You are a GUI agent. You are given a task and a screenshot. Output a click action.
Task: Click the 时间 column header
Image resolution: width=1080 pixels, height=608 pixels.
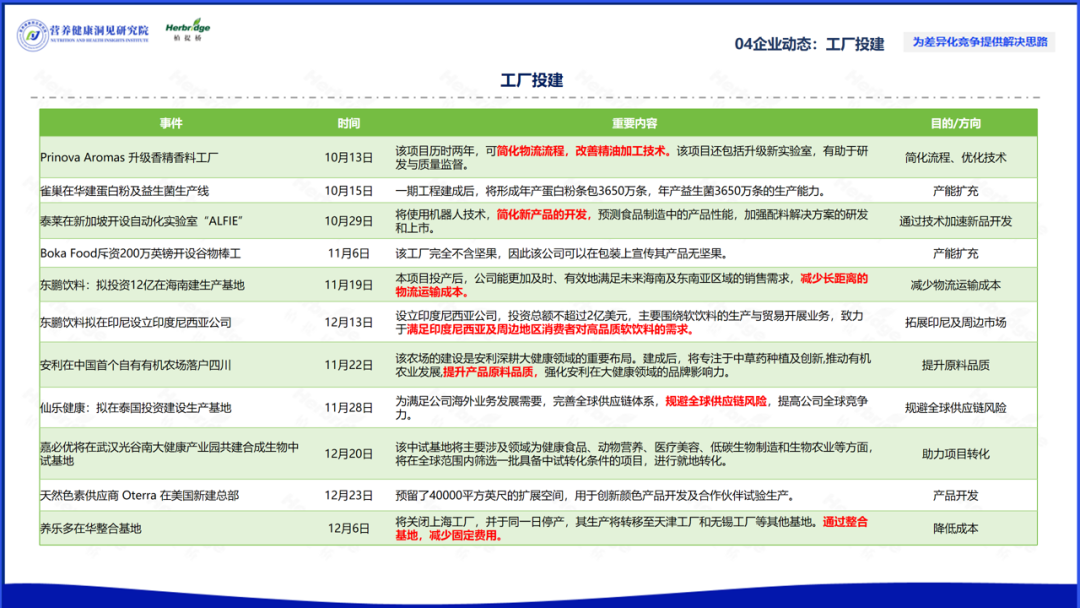[x=348, y=124]
